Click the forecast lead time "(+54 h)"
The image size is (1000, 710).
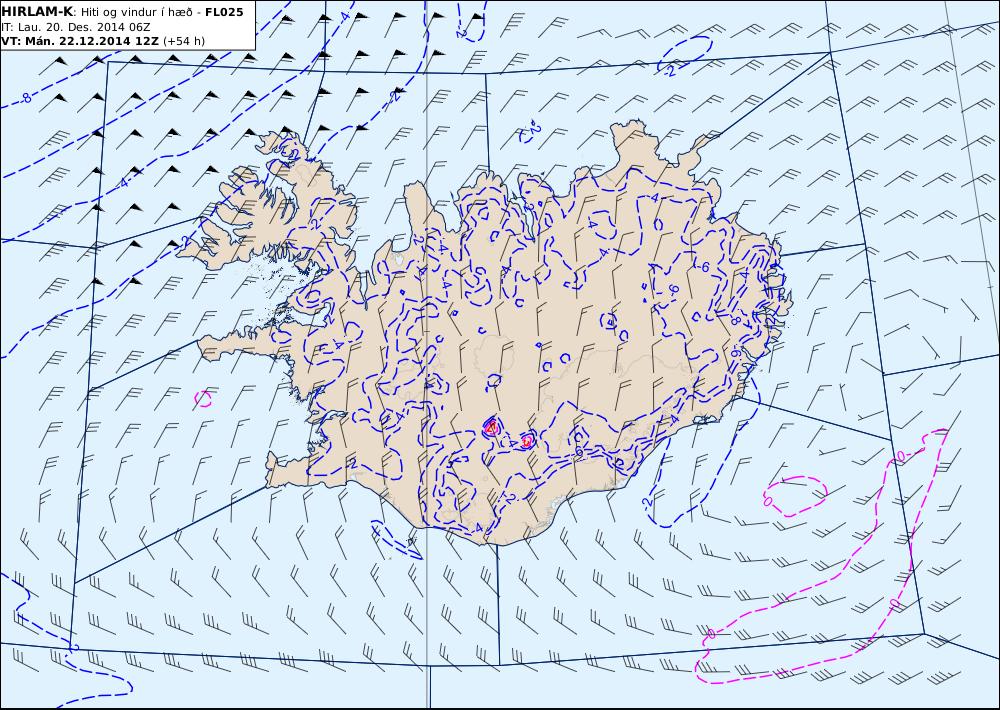184,41
